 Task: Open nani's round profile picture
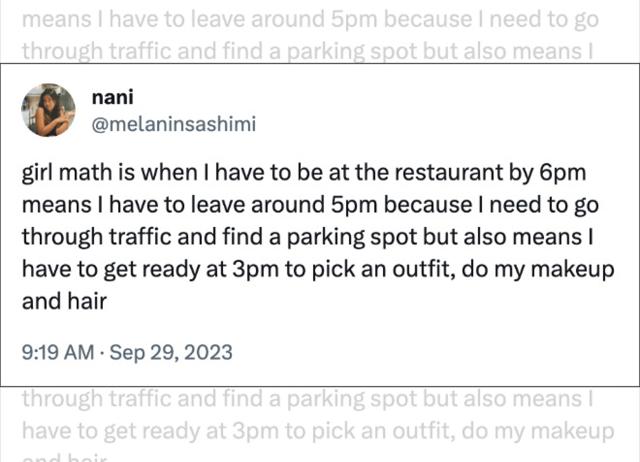[x=48, y=110]
